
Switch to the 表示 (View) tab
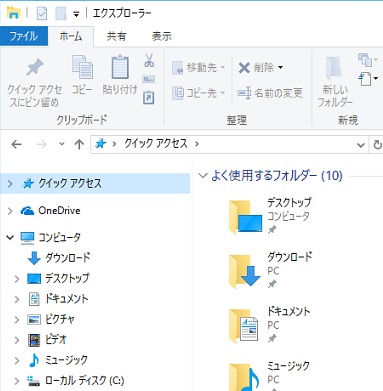162,36
